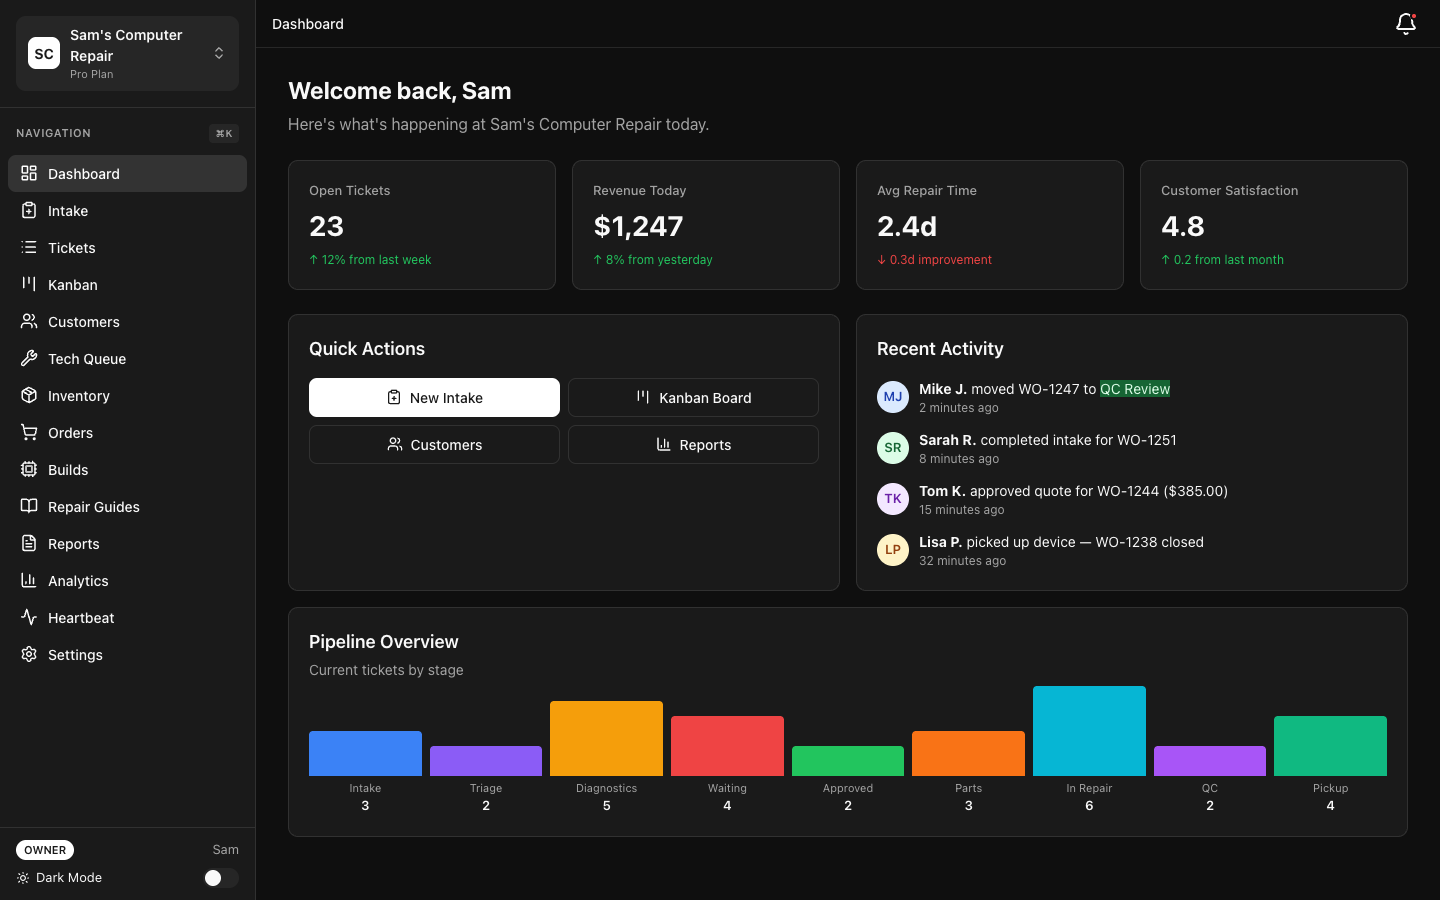Open the Kanban Board quick action
This screenshot has width=1440, height=900.
693,397
